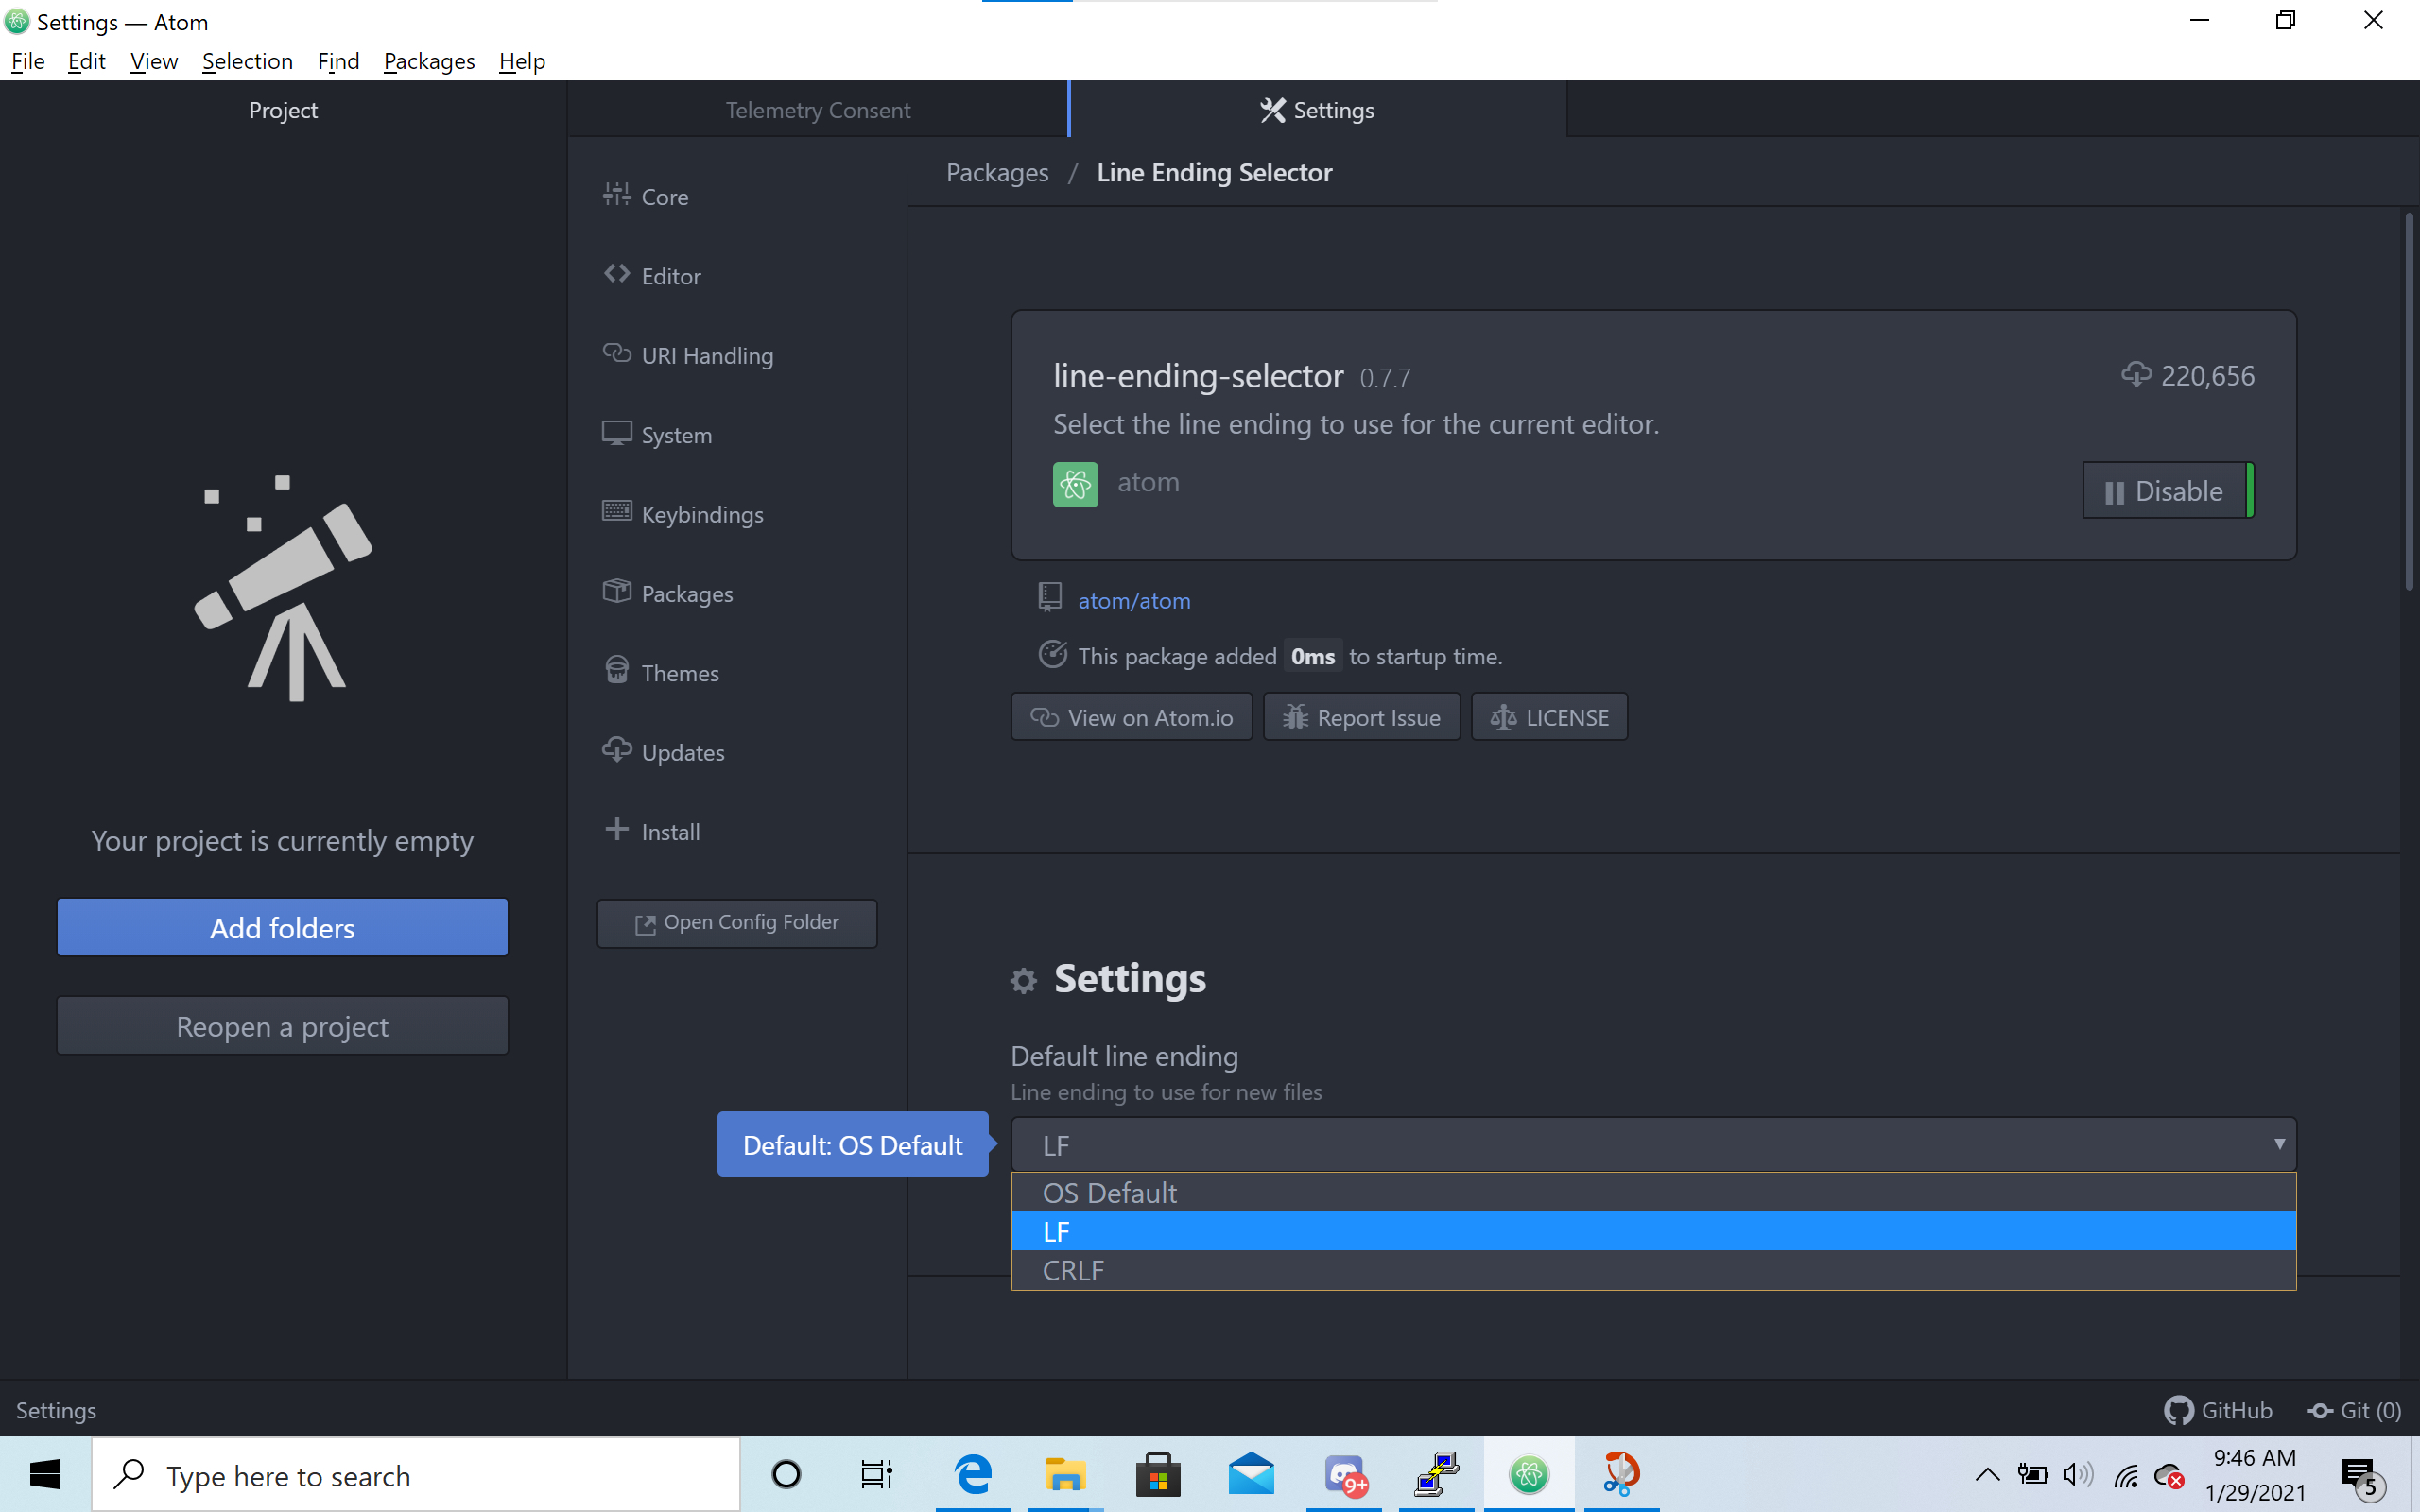Click the download count cloud icon
This screenshot has height=1512, width=2420.
click(x=2136, y=375)
